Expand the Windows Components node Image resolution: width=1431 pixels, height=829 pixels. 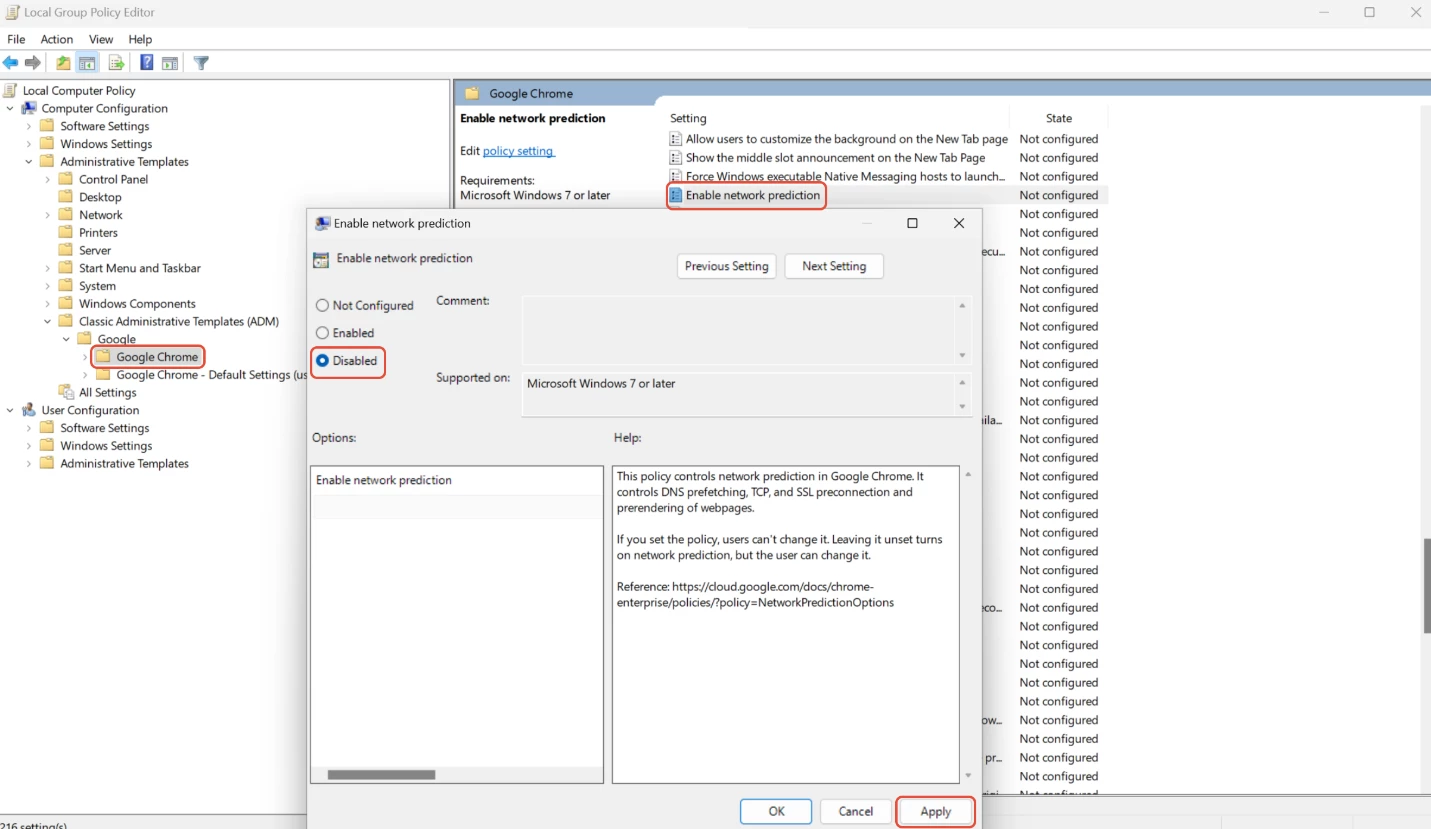pyautogui.click(x=48, y=303)
